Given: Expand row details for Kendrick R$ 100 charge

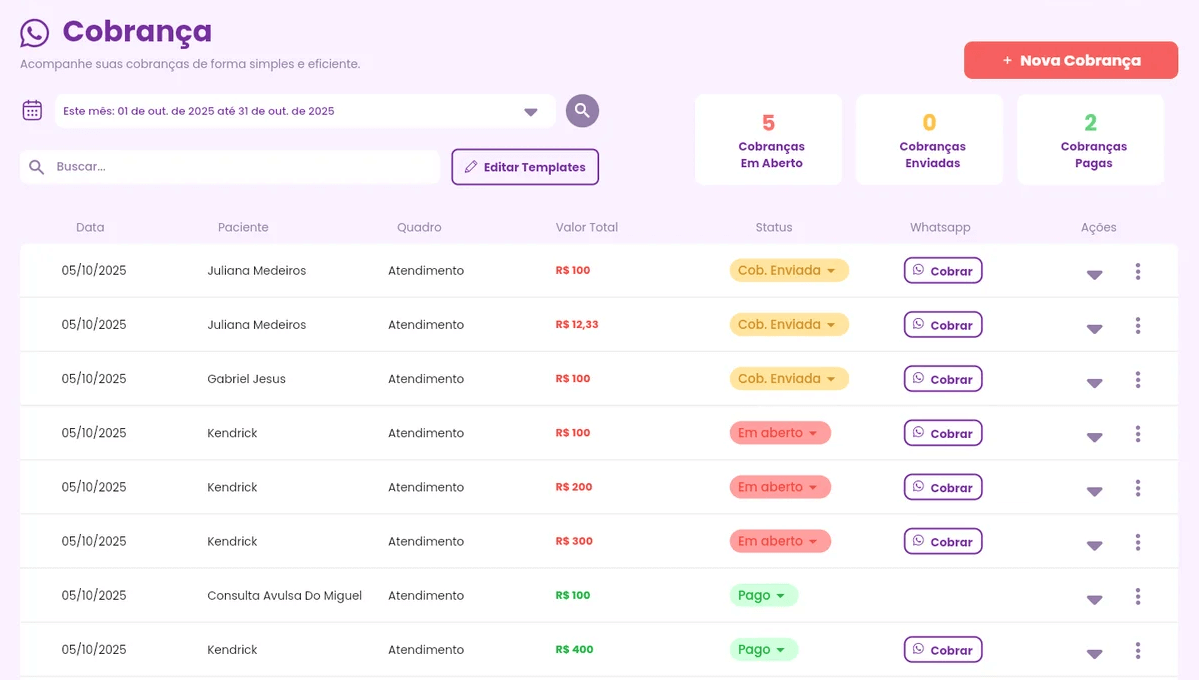Looking at the screenshot, I should click(1094, 437).
